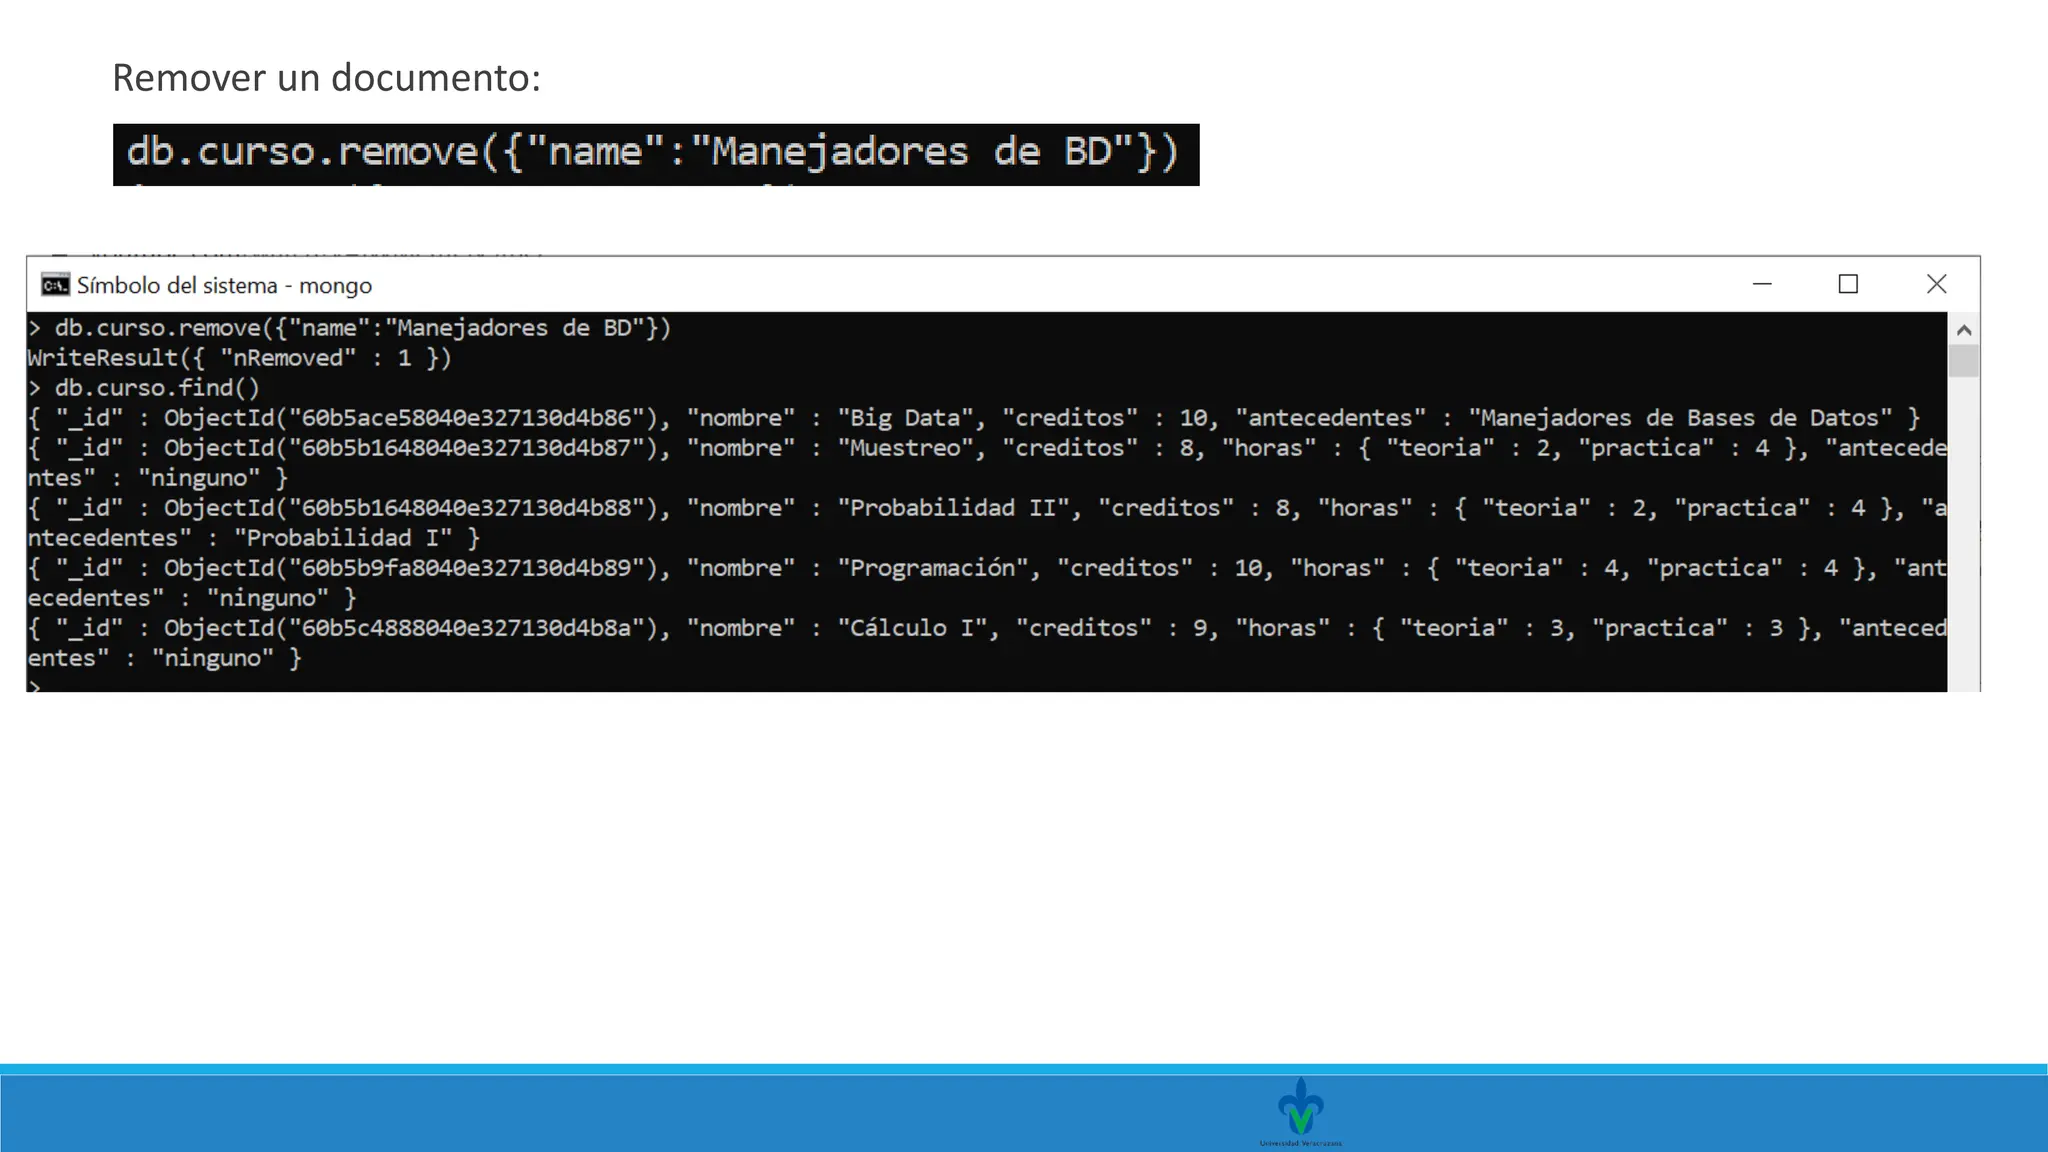The width and height of the screenshot is (2048, 1152).
Task: Click "Manejadores de Bases de Datos" antecedentes value
Action: click(1680, 418)
